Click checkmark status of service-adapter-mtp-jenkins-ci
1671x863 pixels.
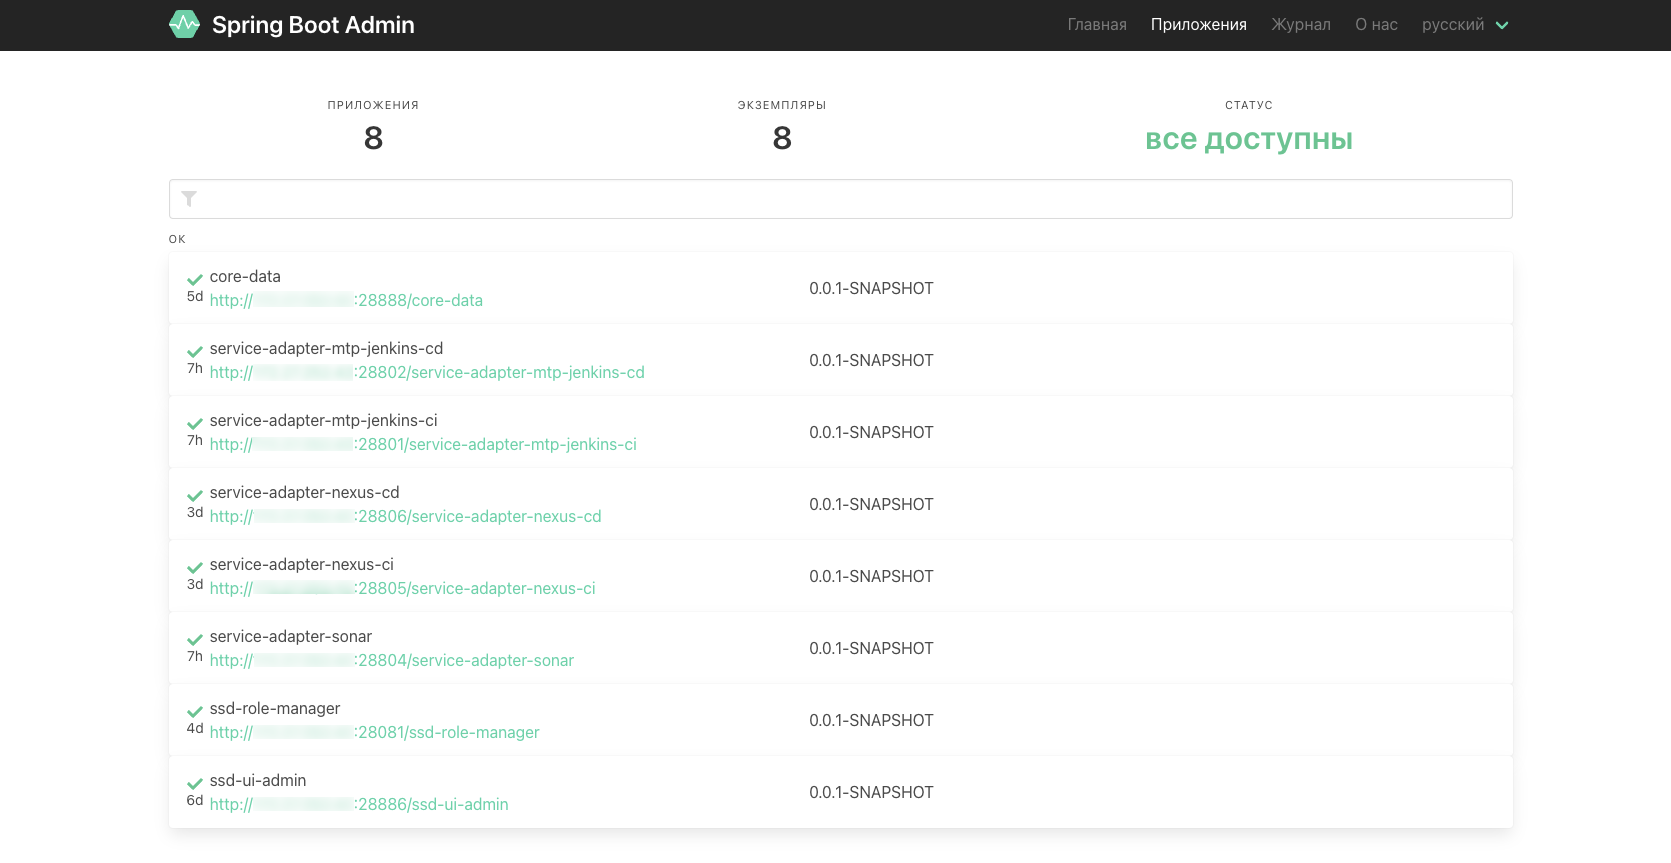195,424
